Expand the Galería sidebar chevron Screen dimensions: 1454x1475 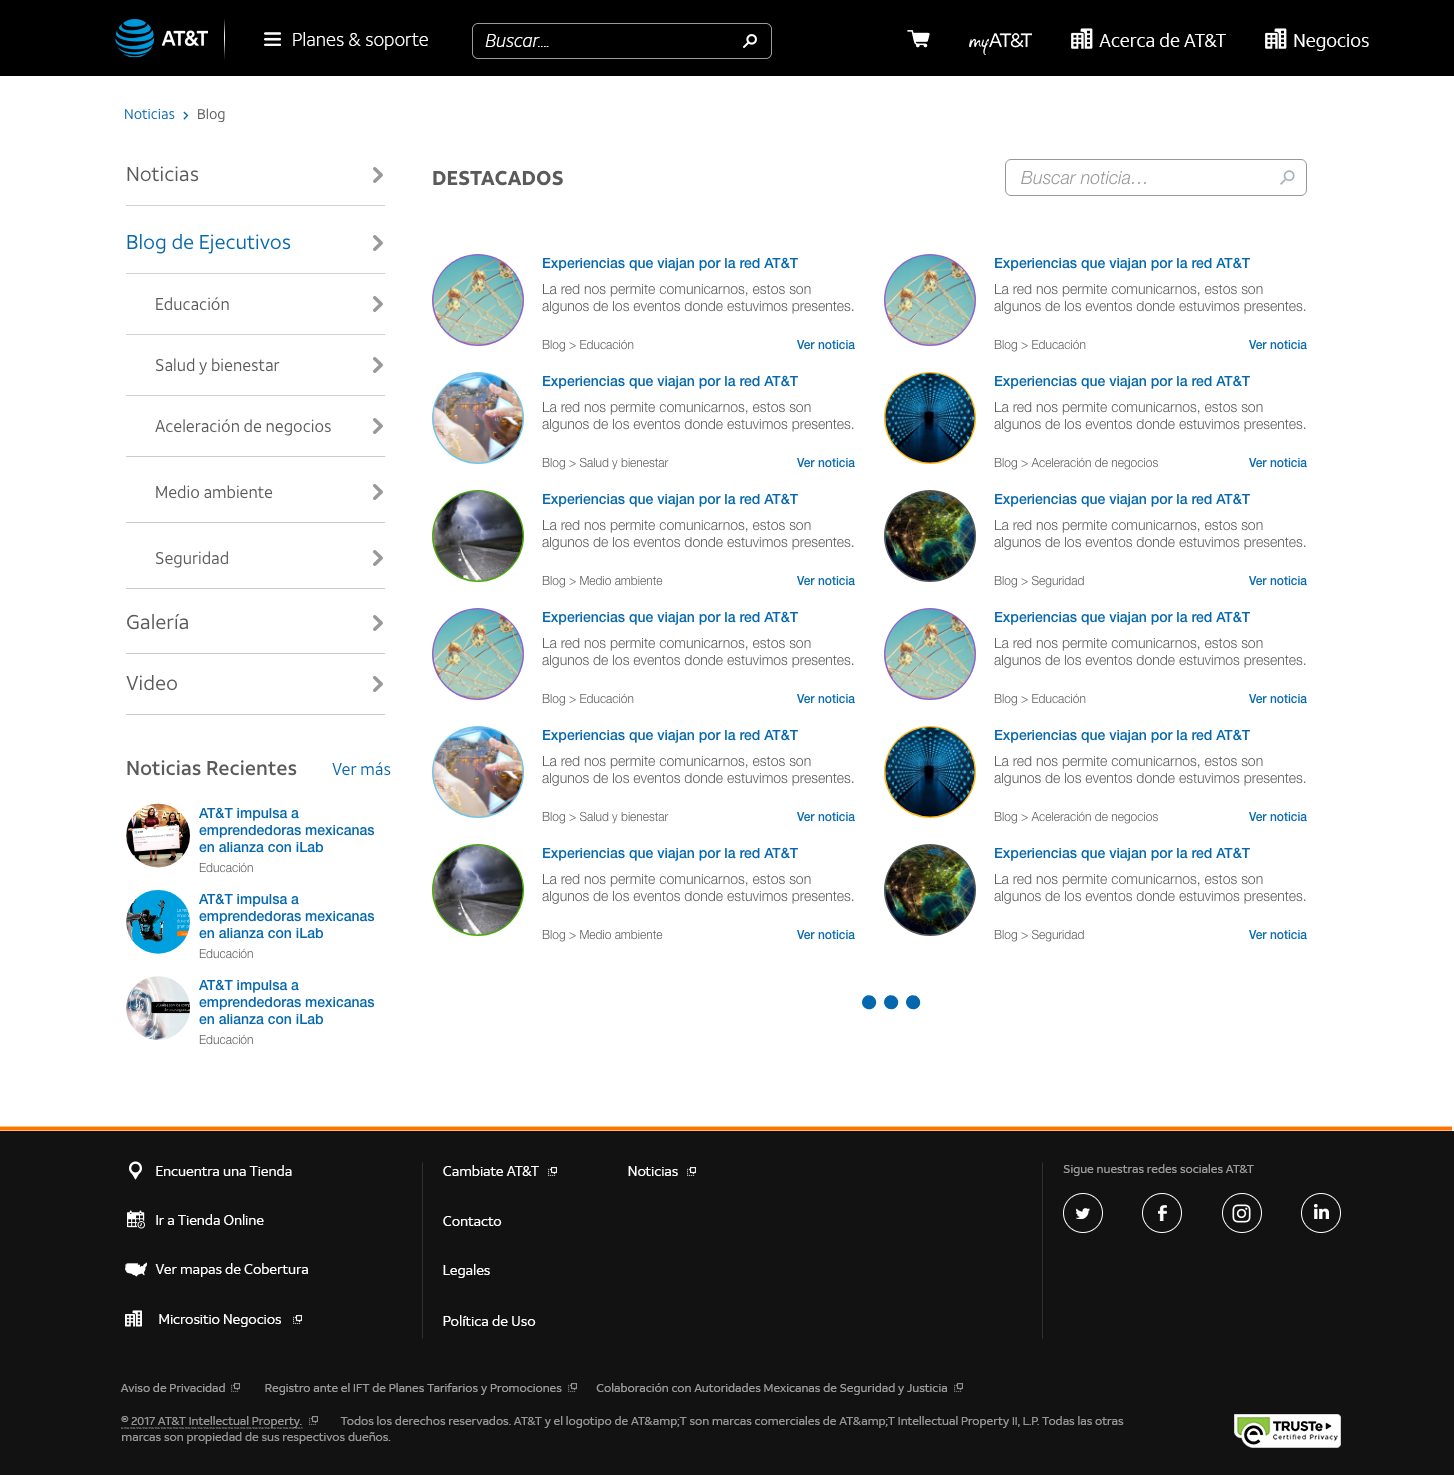tap(378, 623)
